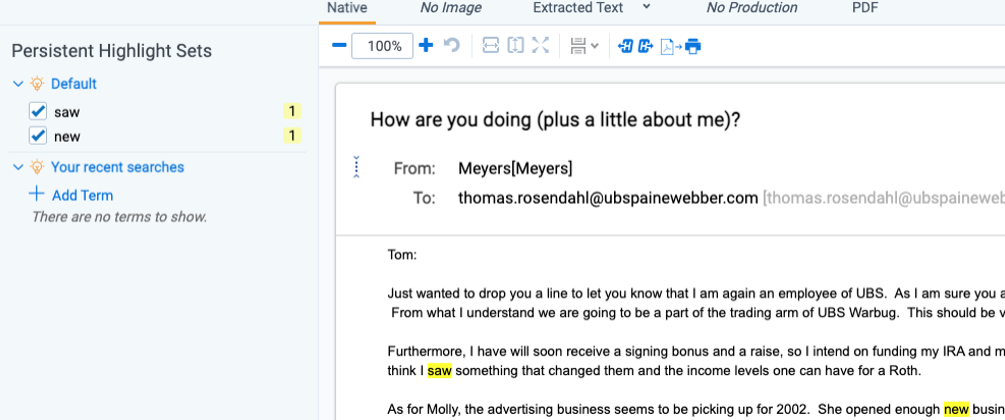Click highlighted word 'saw' in email body
The width and height of the screenshot is (1005, 420).
coord(440,371)
